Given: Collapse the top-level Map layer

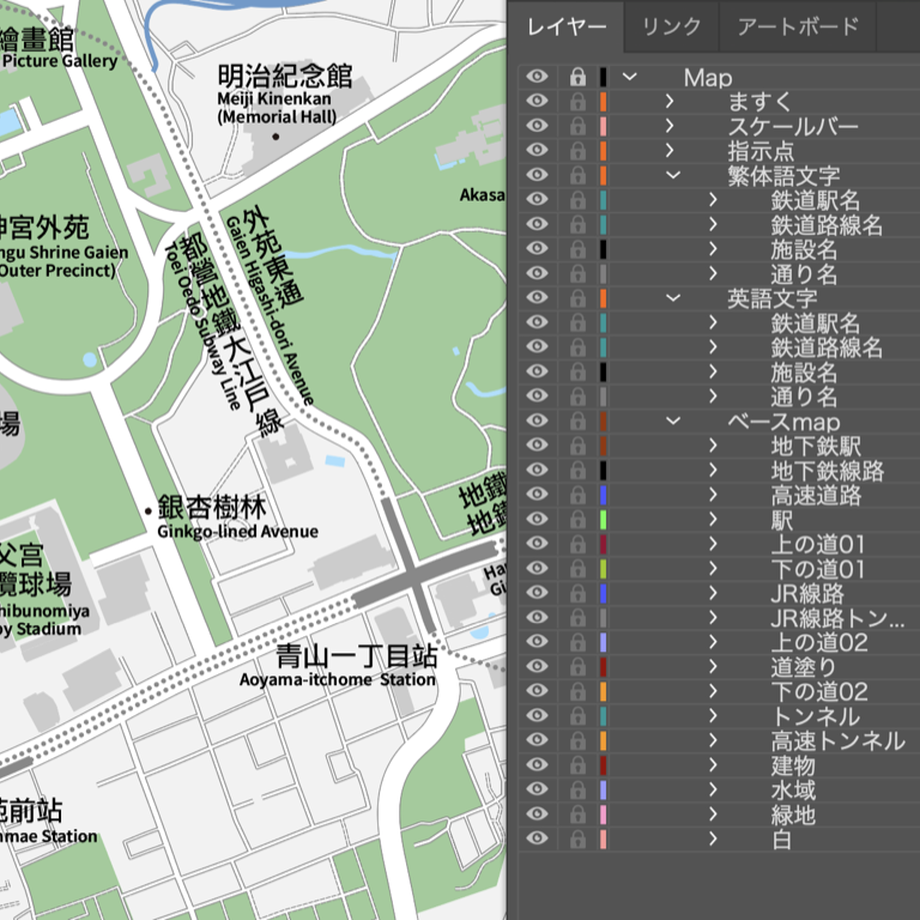Looking at the screenshot, I should click(630, 77).
